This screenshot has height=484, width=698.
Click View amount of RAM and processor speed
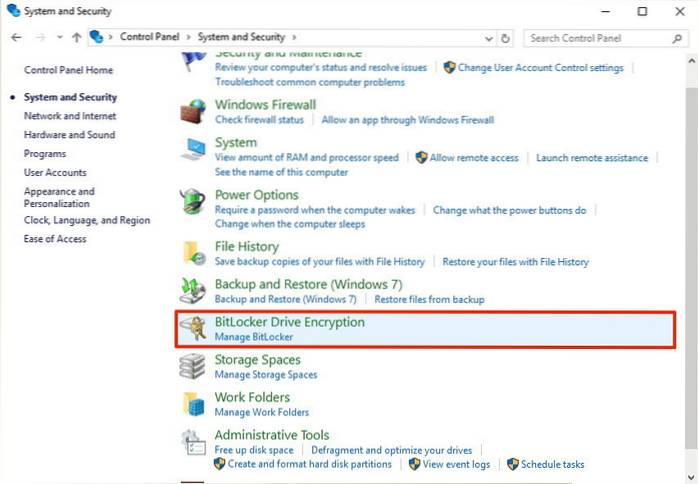(x=307, y=157)
